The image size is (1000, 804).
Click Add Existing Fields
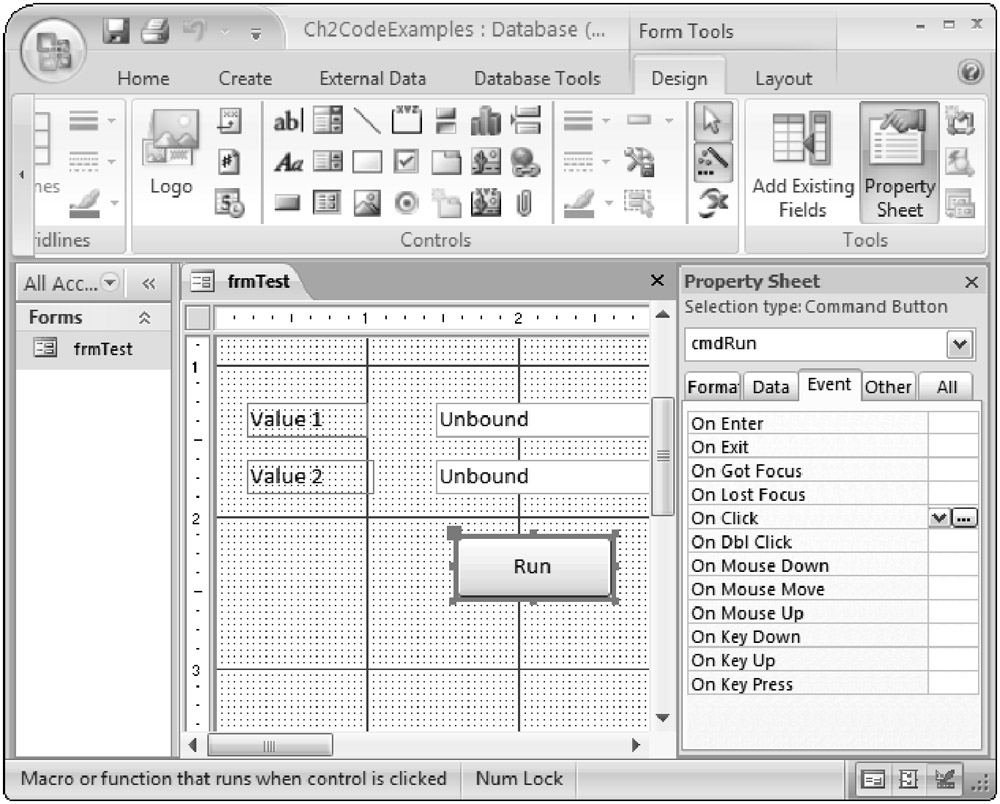[803, 166]
